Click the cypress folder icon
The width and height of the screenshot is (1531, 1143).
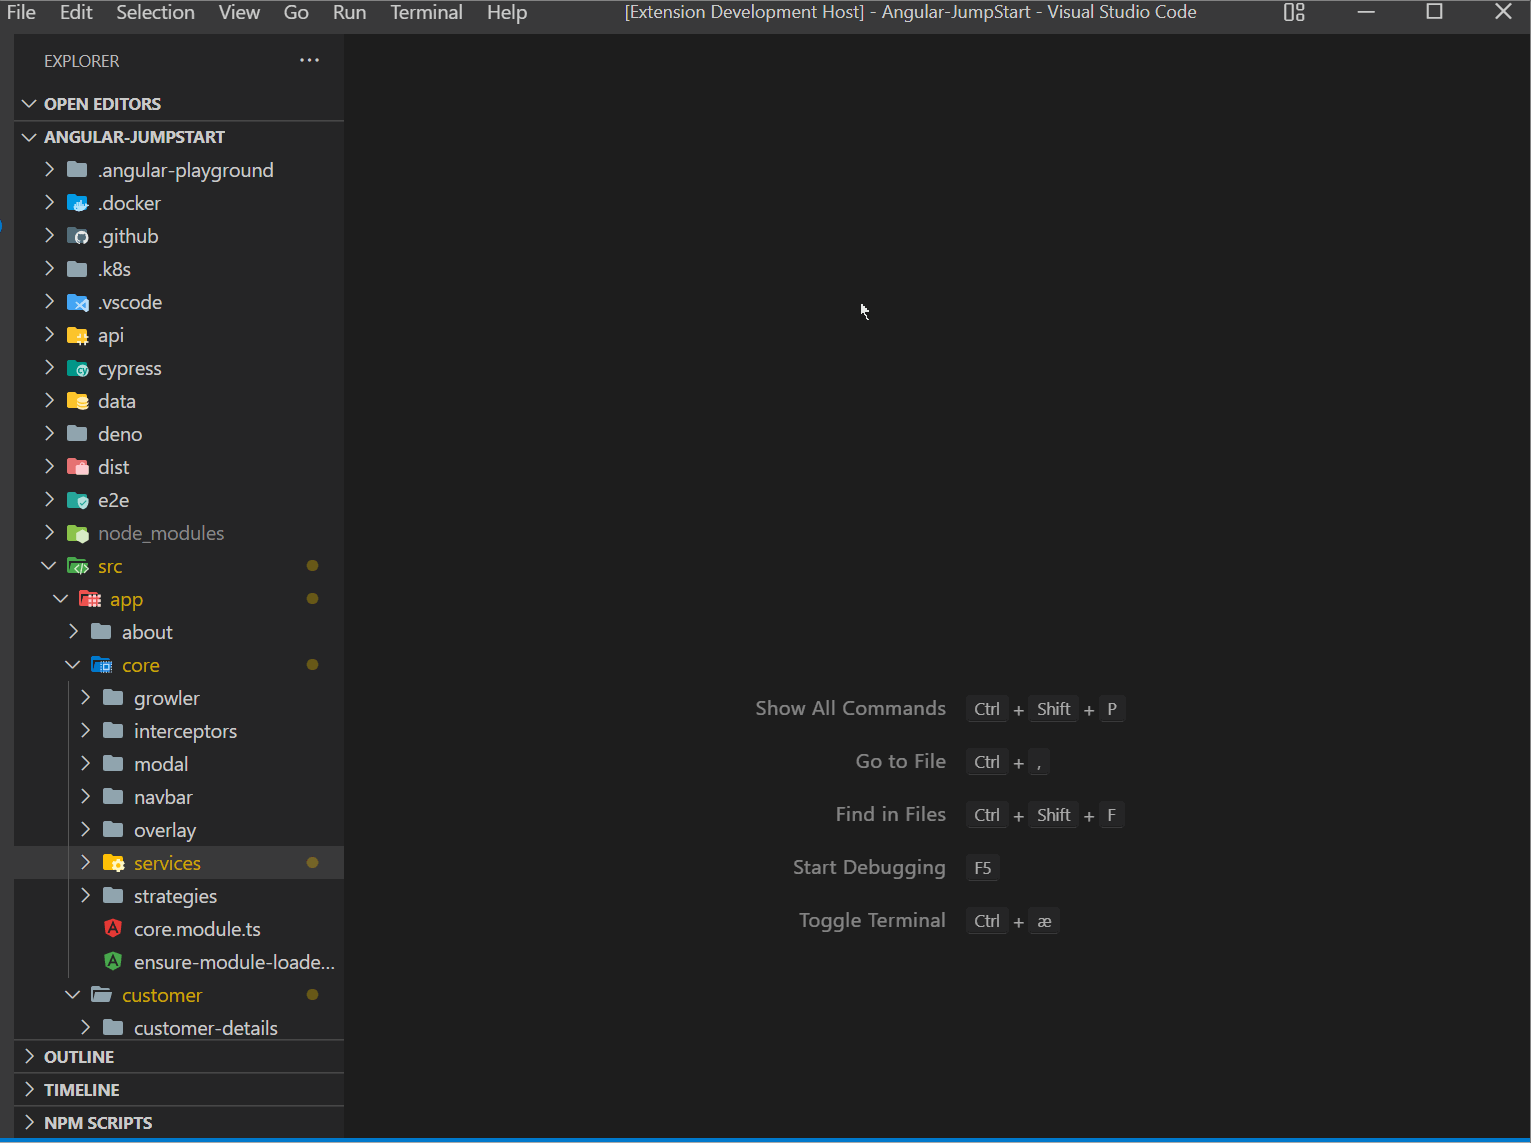(x=77, y=368)
